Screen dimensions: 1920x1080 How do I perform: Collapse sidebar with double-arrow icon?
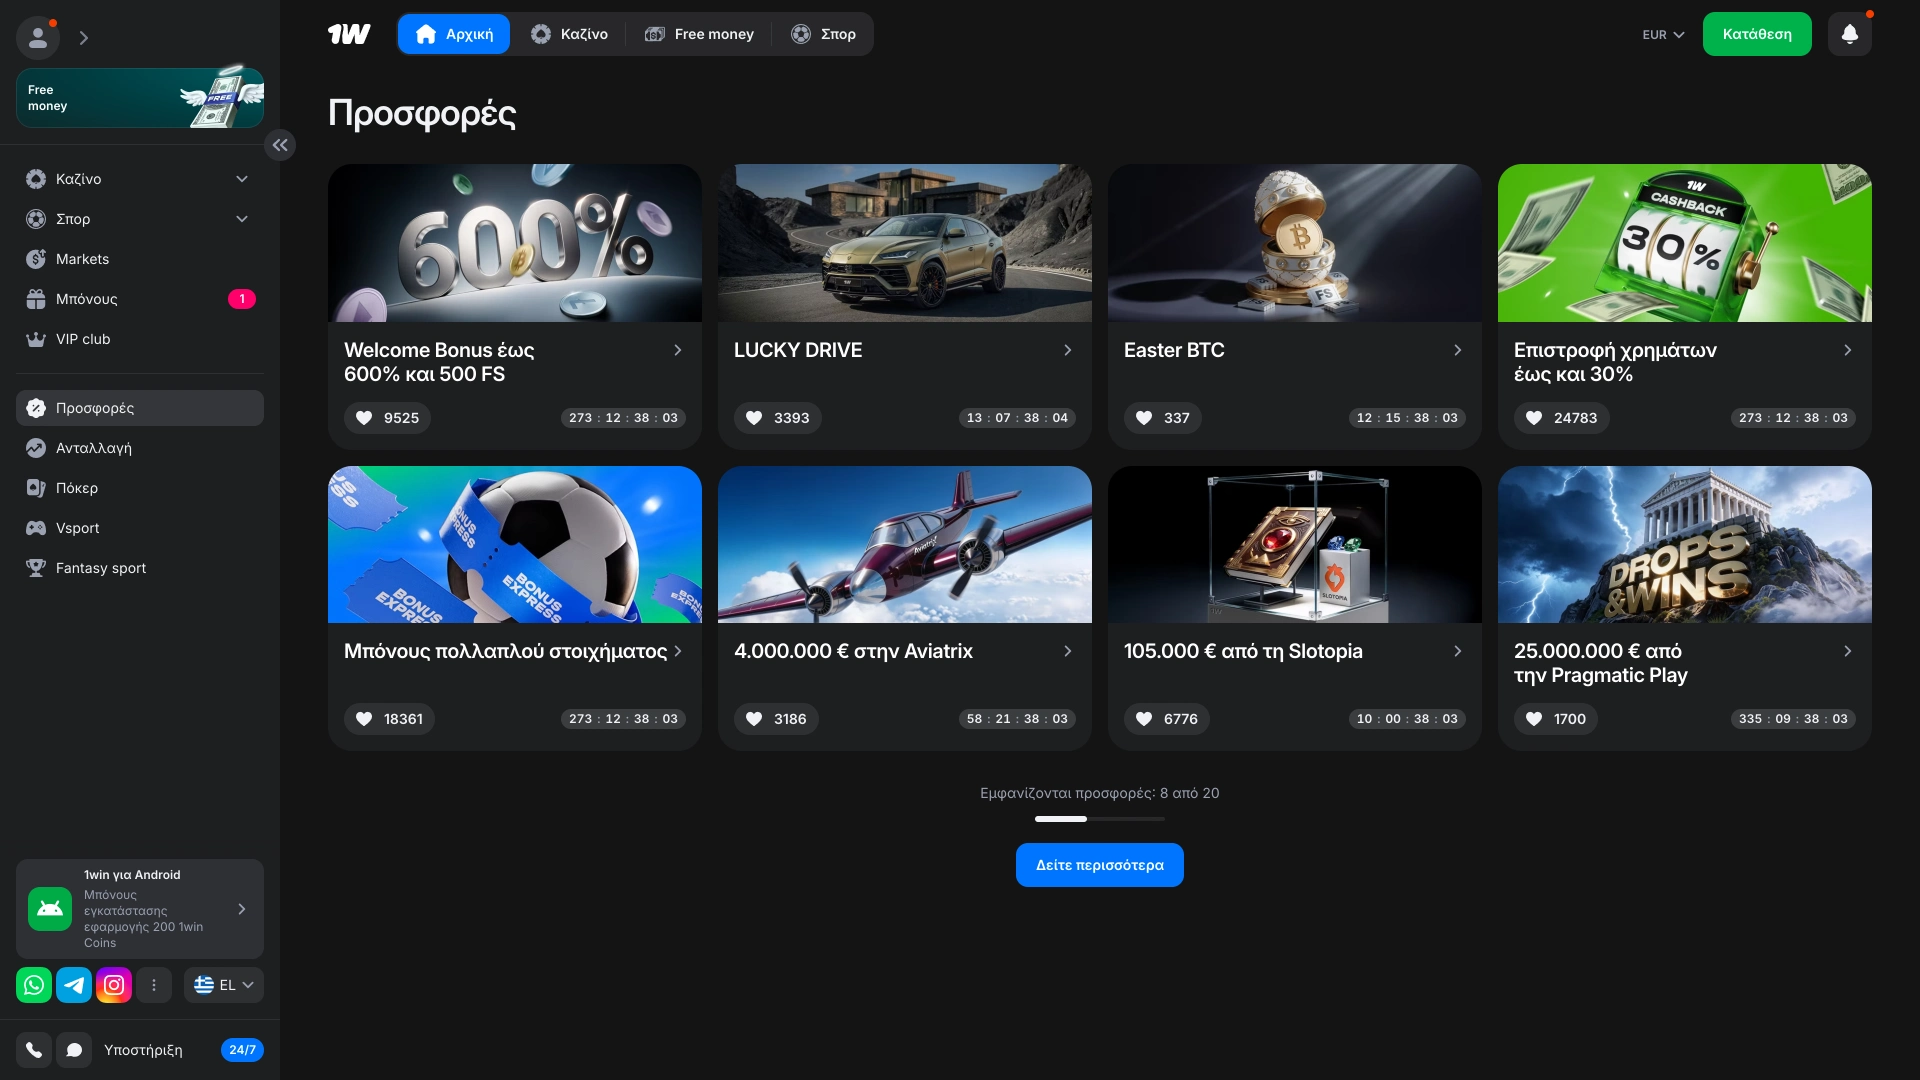(x=280, y=145)
